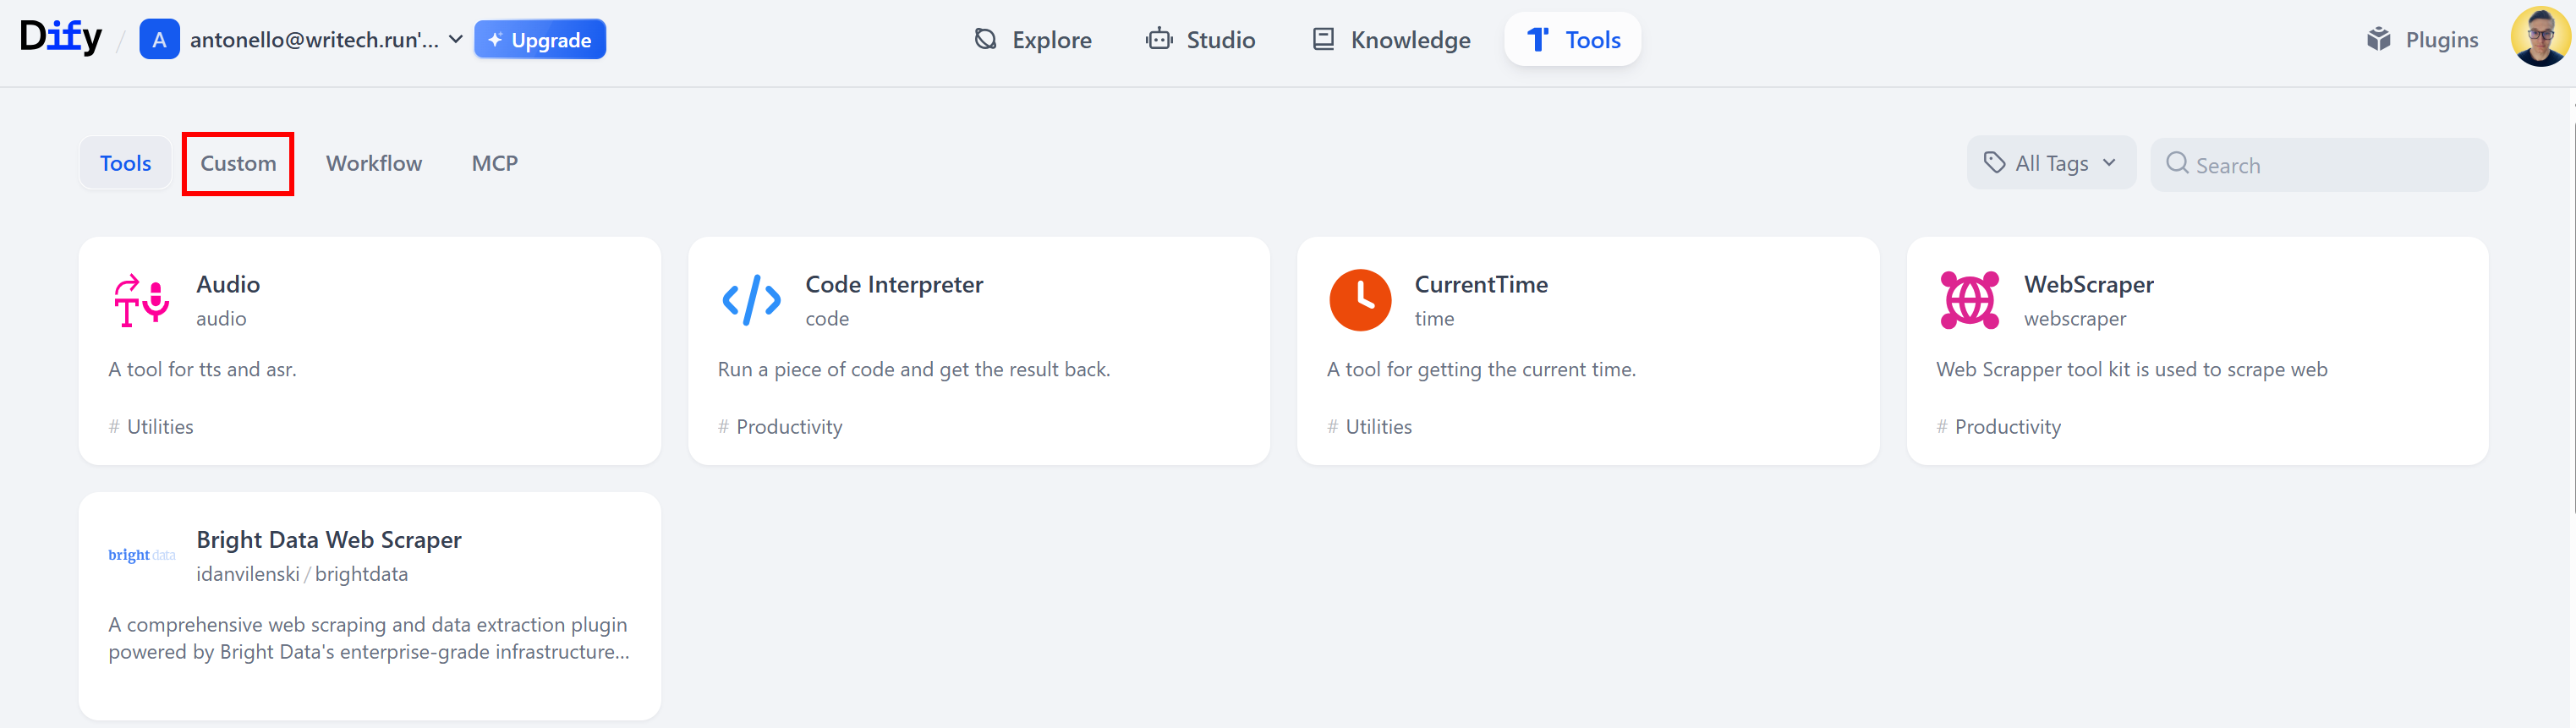Focus the tools Search field
Viewport: 2576px width, 728px height.
[2330, 165]
